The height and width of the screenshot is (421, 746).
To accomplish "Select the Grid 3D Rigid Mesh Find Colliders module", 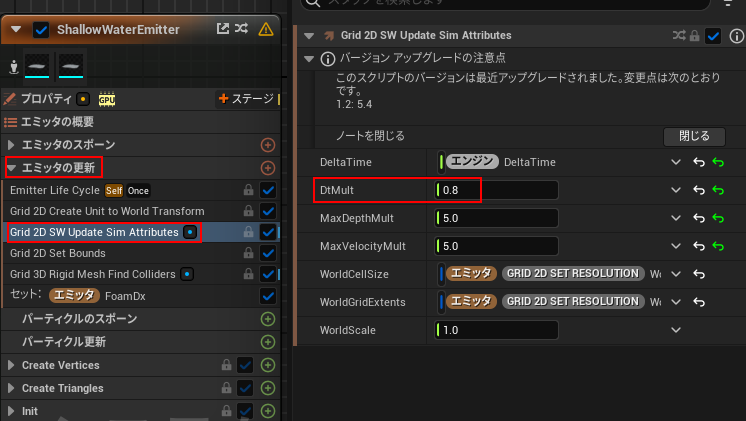I will coord(92,274).
